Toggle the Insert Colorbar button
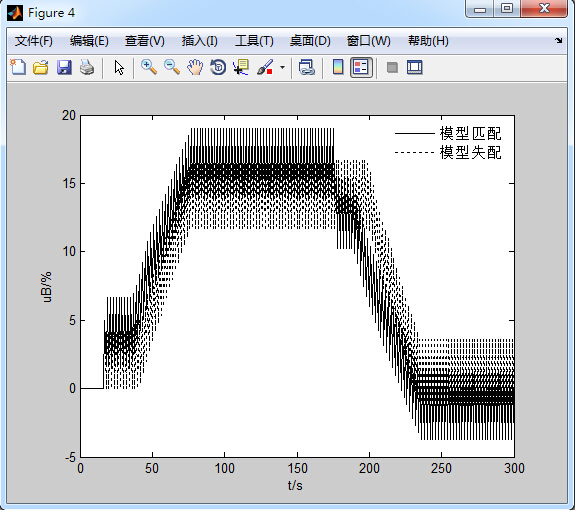Viewport: 575px width, 510px height. coord(338,67)
